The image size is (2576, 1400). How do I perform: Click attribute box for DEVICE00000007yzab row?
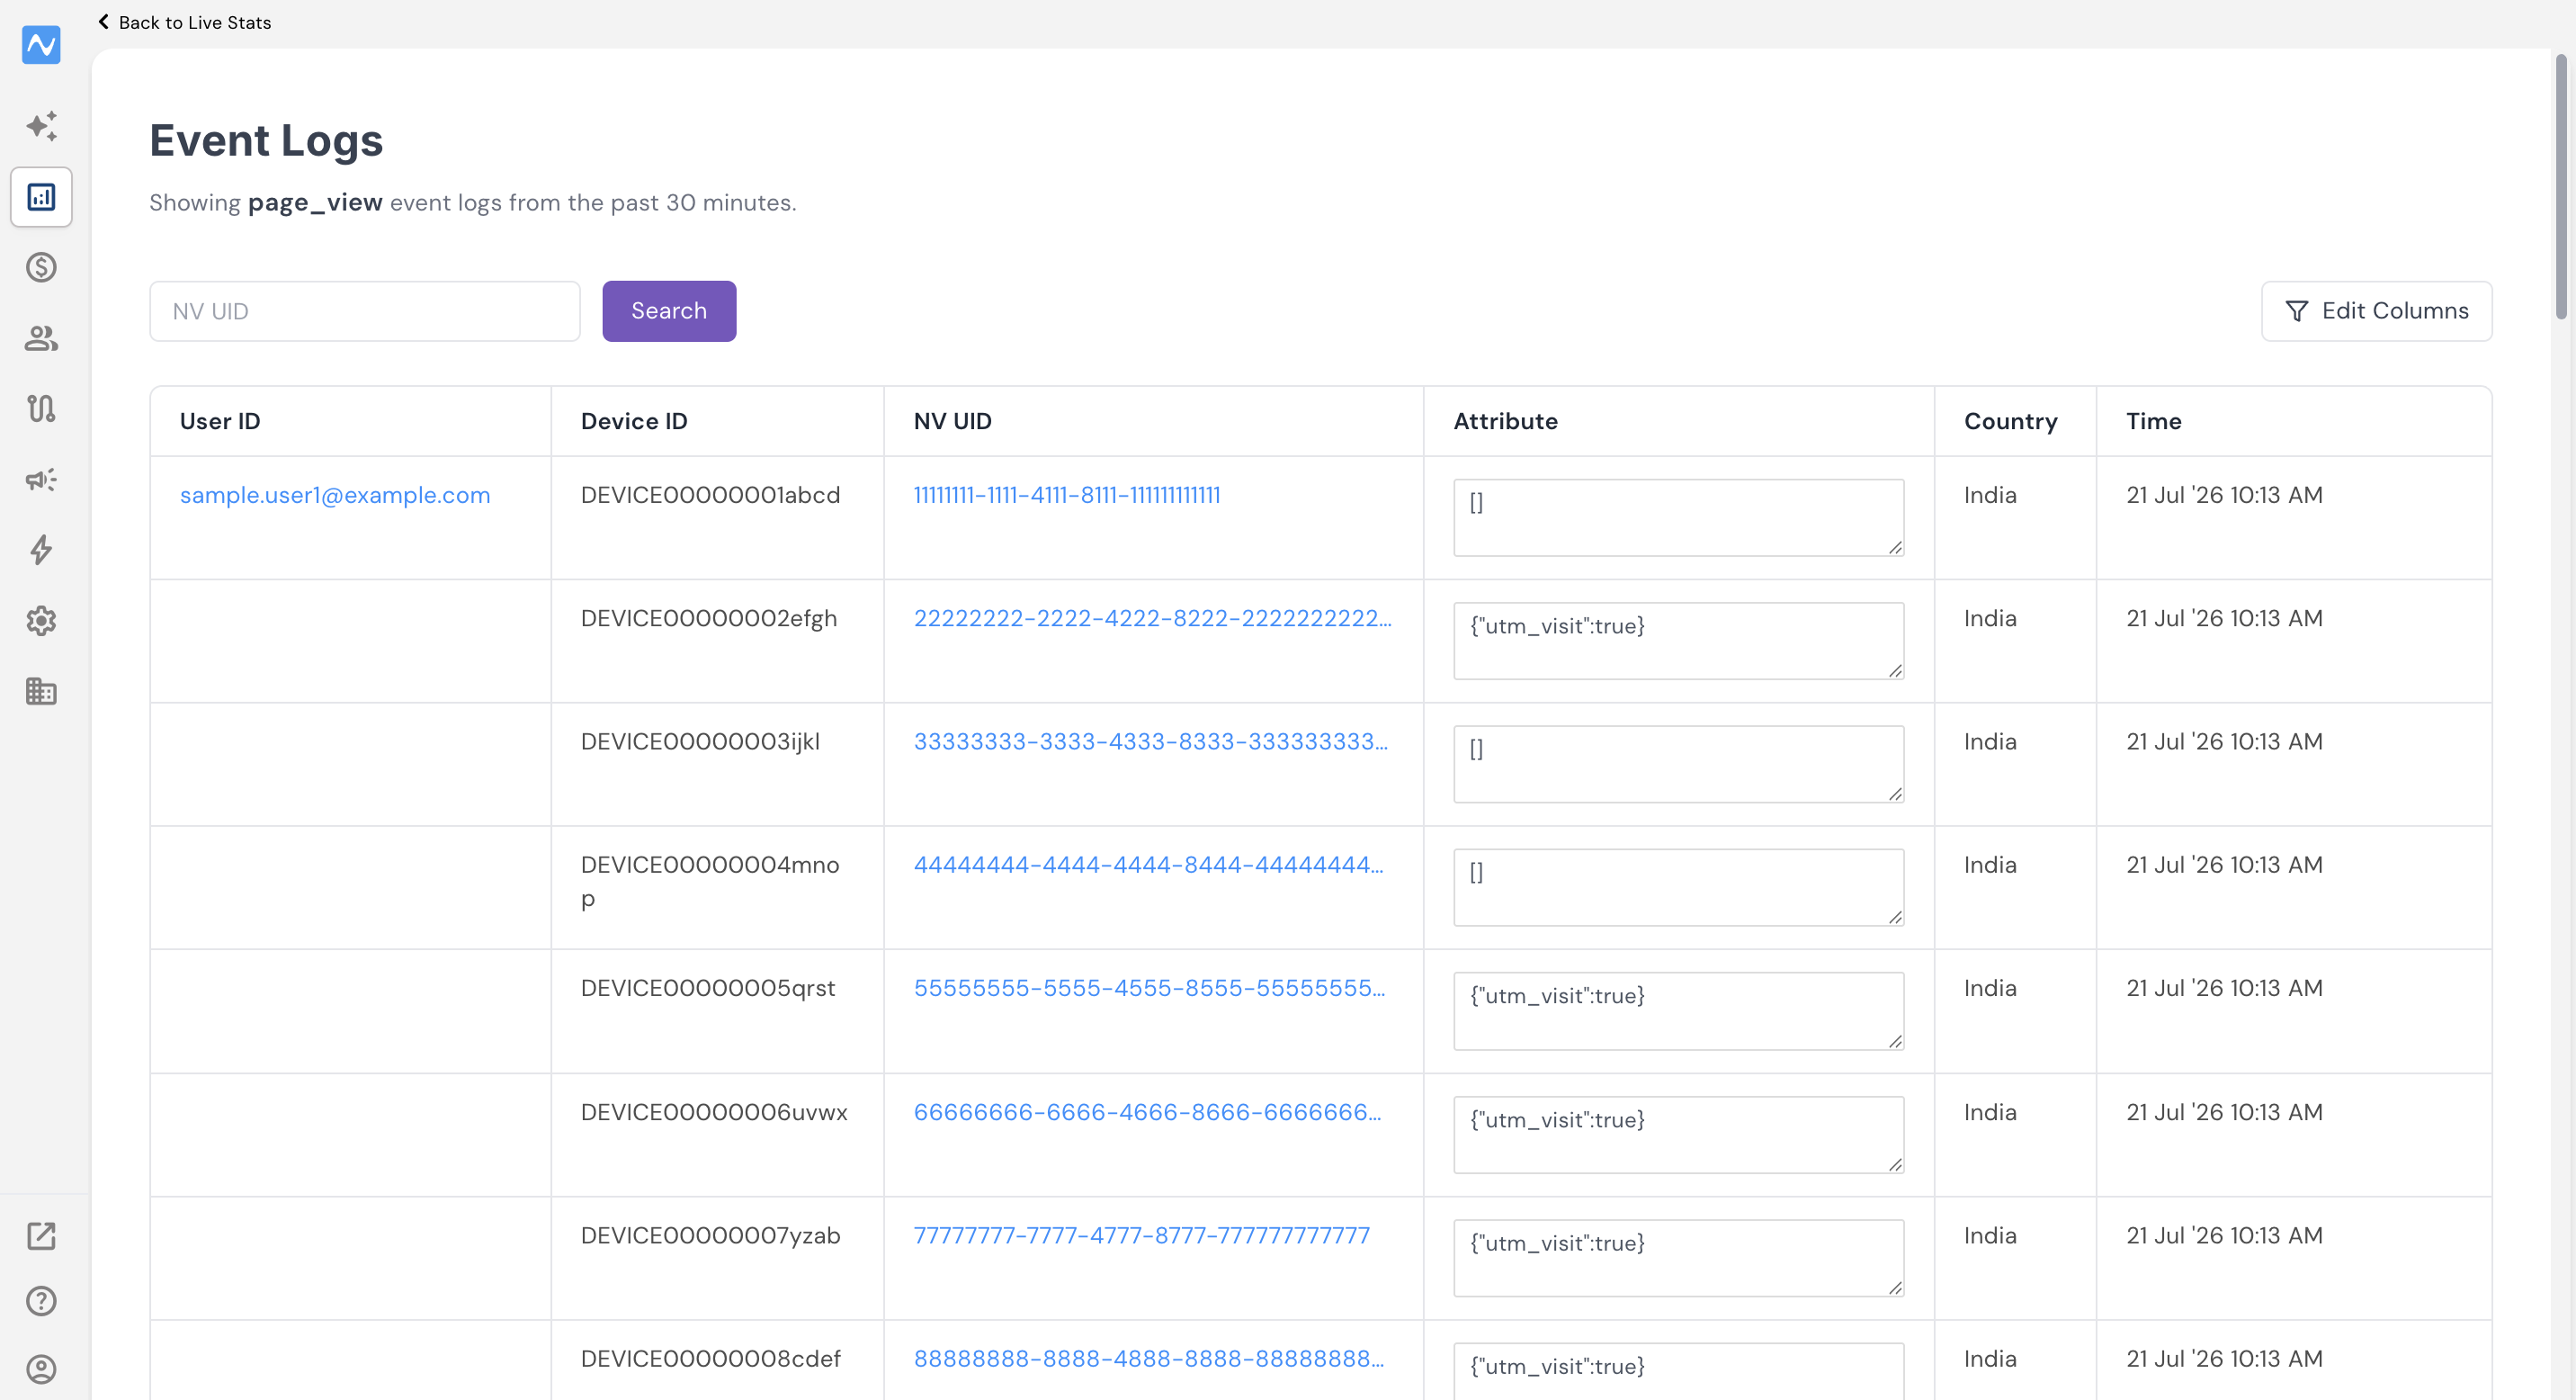(x=1678, y=1258)
